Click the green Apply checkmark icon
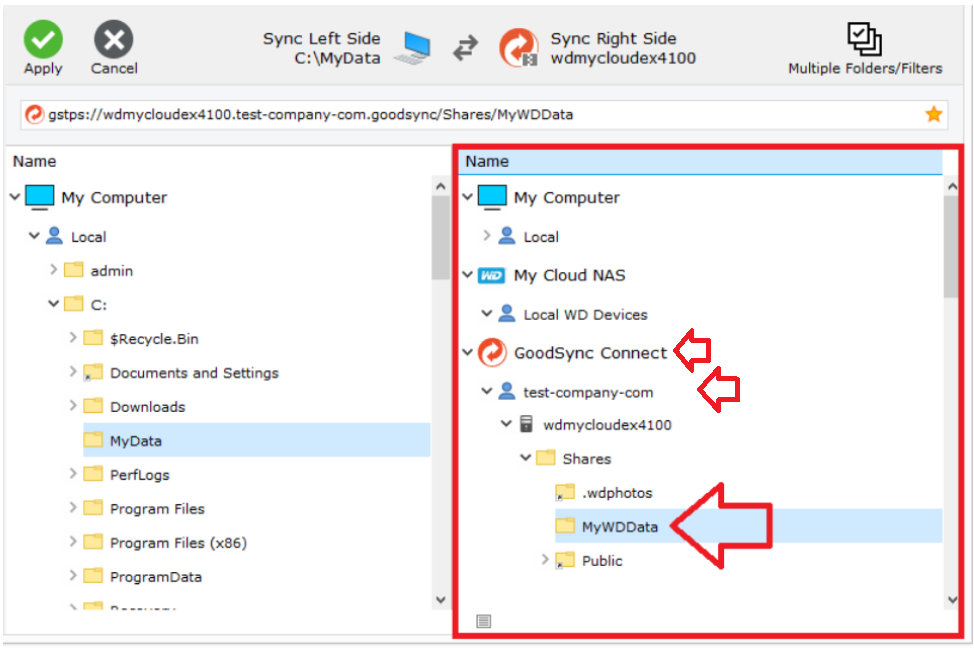This screenshot has height=648, width=974. coord(43,41)
